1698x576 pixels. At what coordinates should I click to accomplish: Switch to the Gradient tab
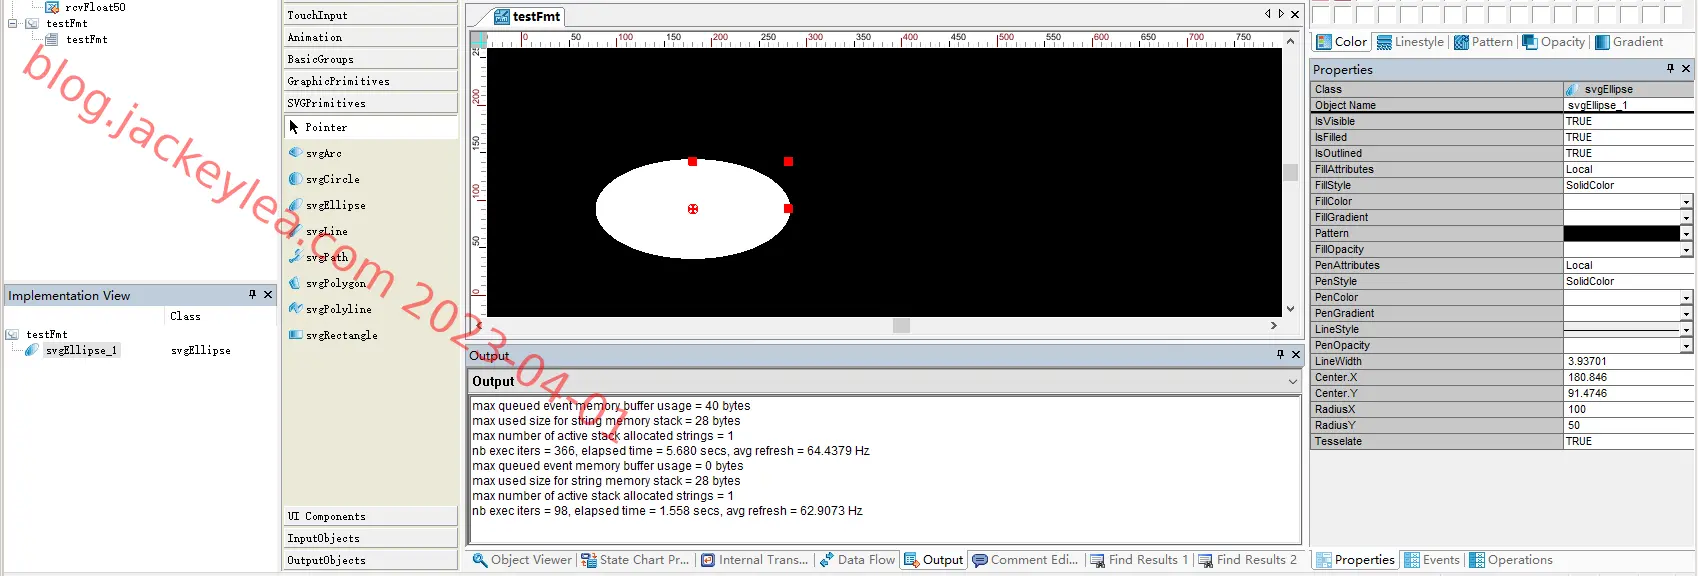pos(1629,42)
